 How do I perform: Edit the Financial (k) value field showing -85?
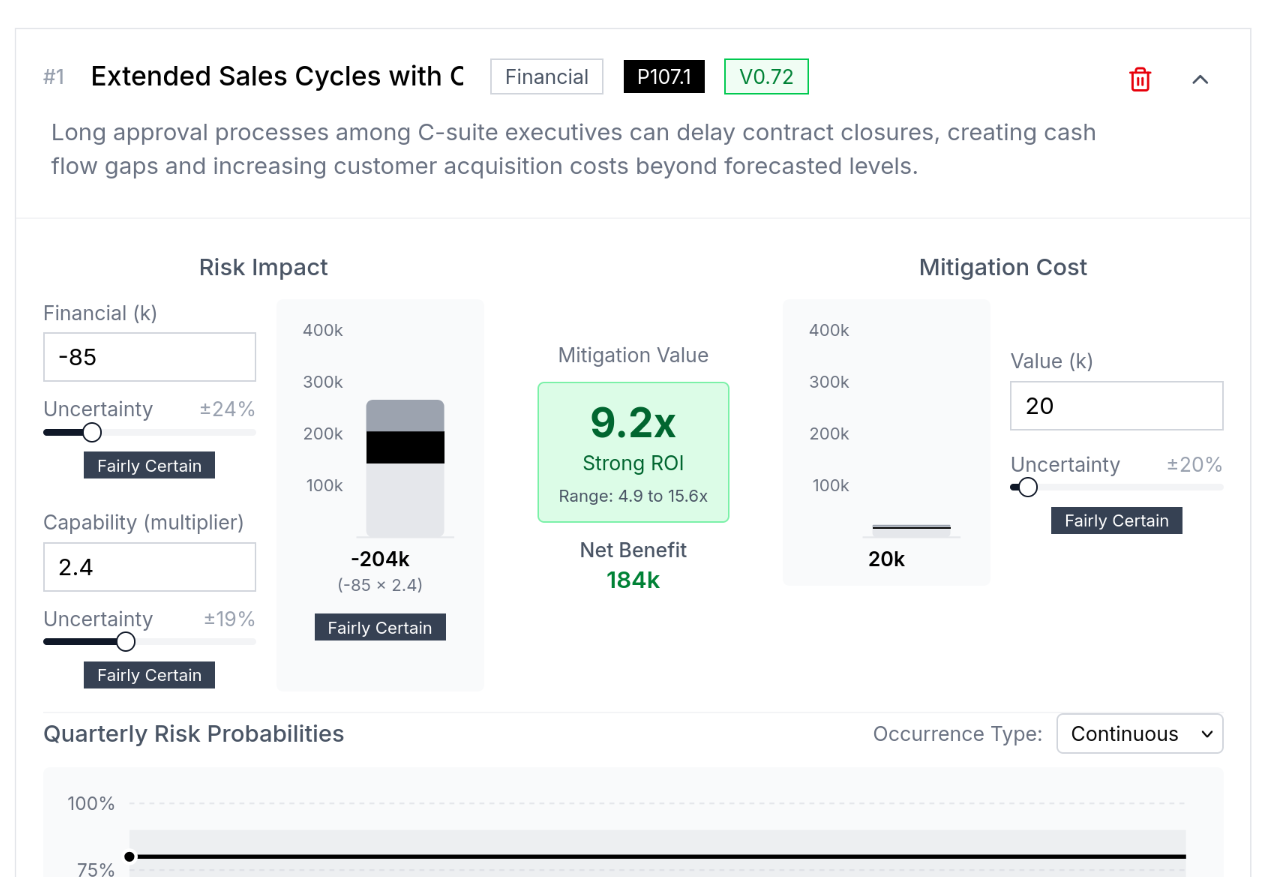(149, 357)
